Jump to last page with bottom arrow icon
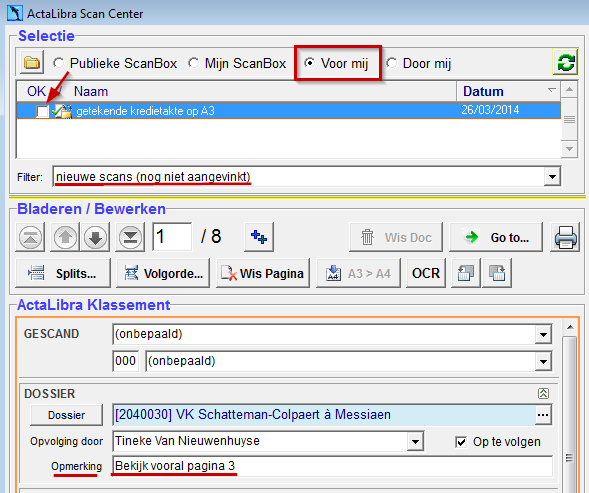589x493 pixels. (130, 237)
